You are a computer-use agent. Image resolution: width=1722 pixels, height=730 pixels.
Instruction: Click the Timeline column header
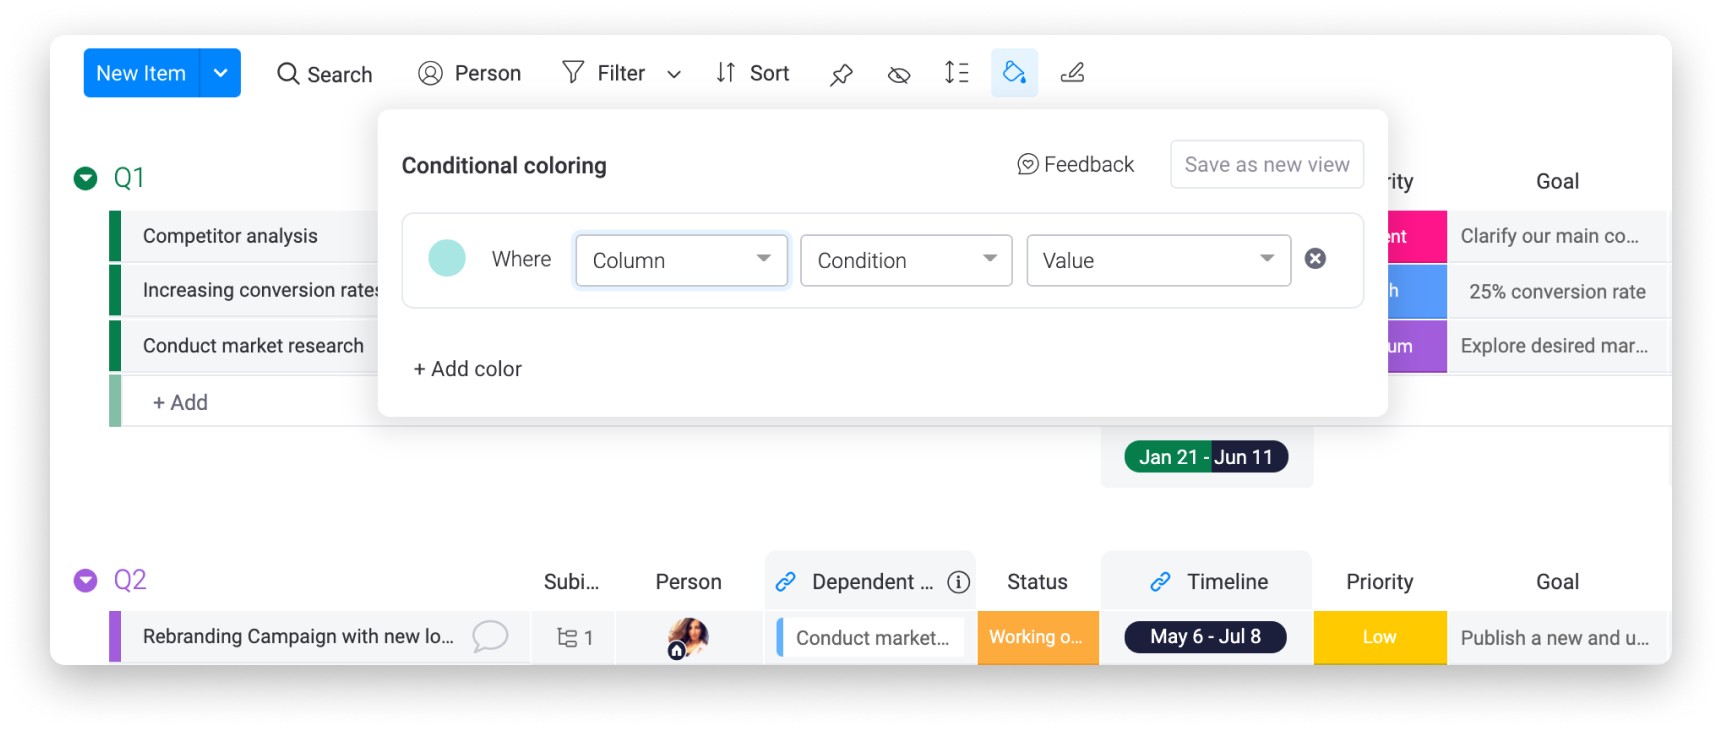(x=1227, y=582)
